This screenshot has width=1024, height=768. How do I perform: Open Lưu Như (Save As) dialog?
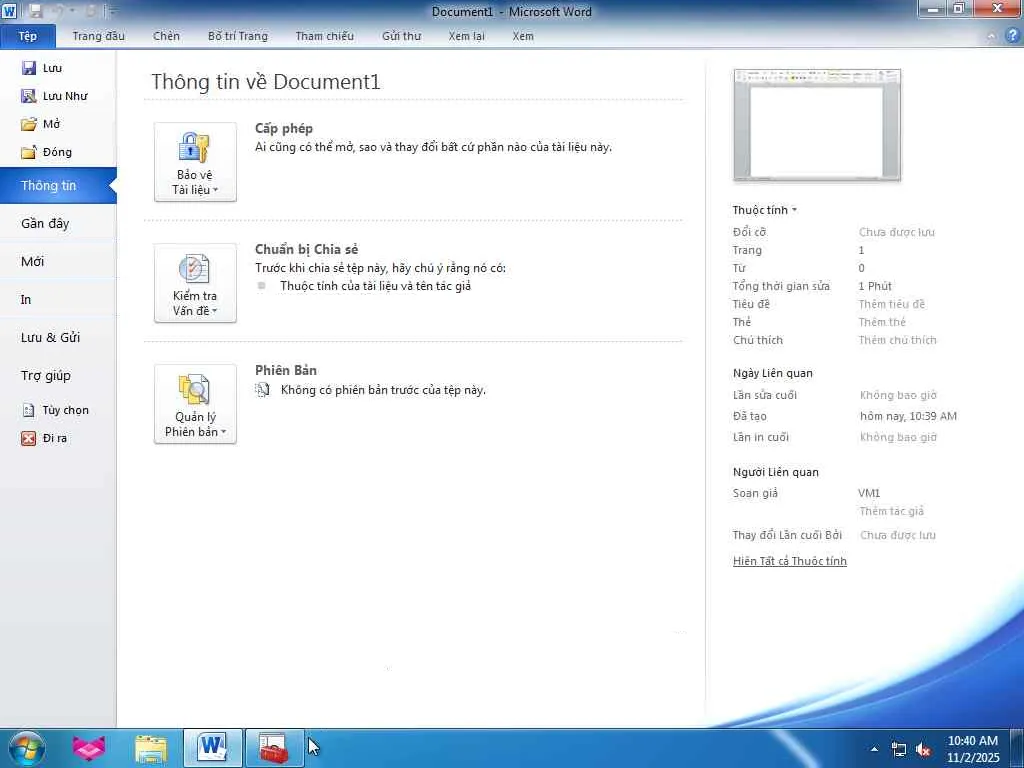[x=55, y=96]
